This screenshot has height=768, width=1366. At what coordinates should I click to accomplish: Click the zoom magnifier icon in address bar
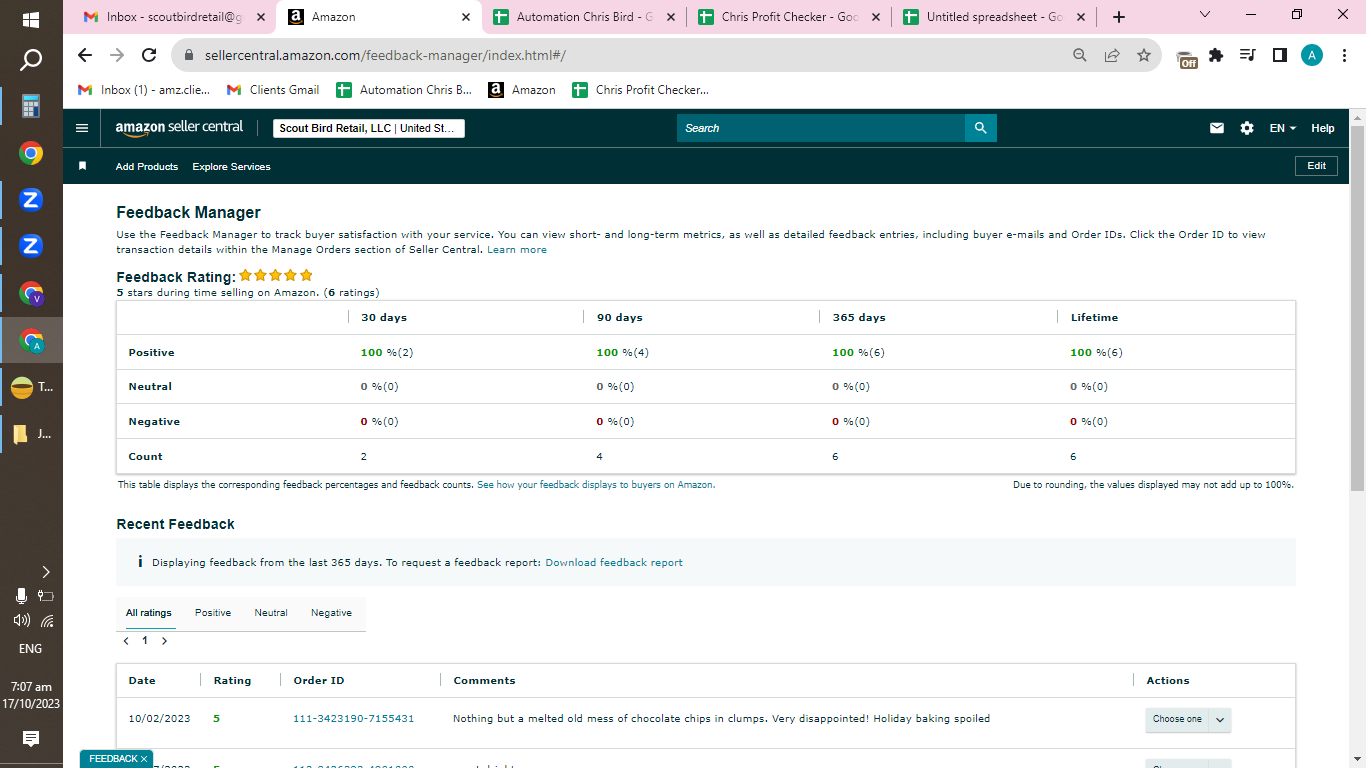pos(1080,56)
